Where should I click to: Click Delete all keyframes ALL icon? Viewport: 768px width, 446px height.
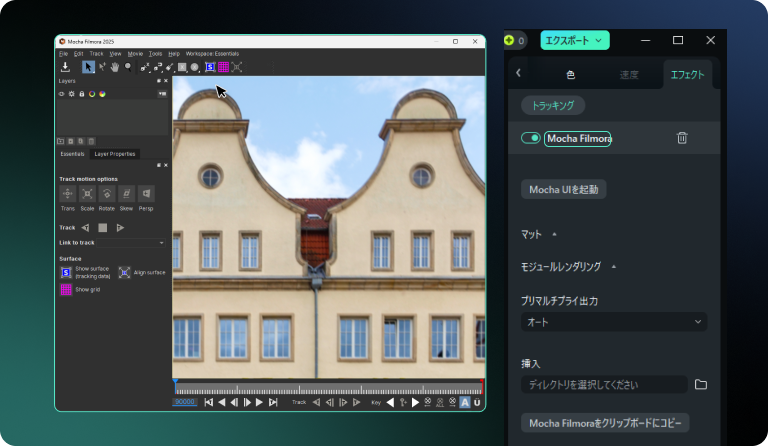[440, 402]
